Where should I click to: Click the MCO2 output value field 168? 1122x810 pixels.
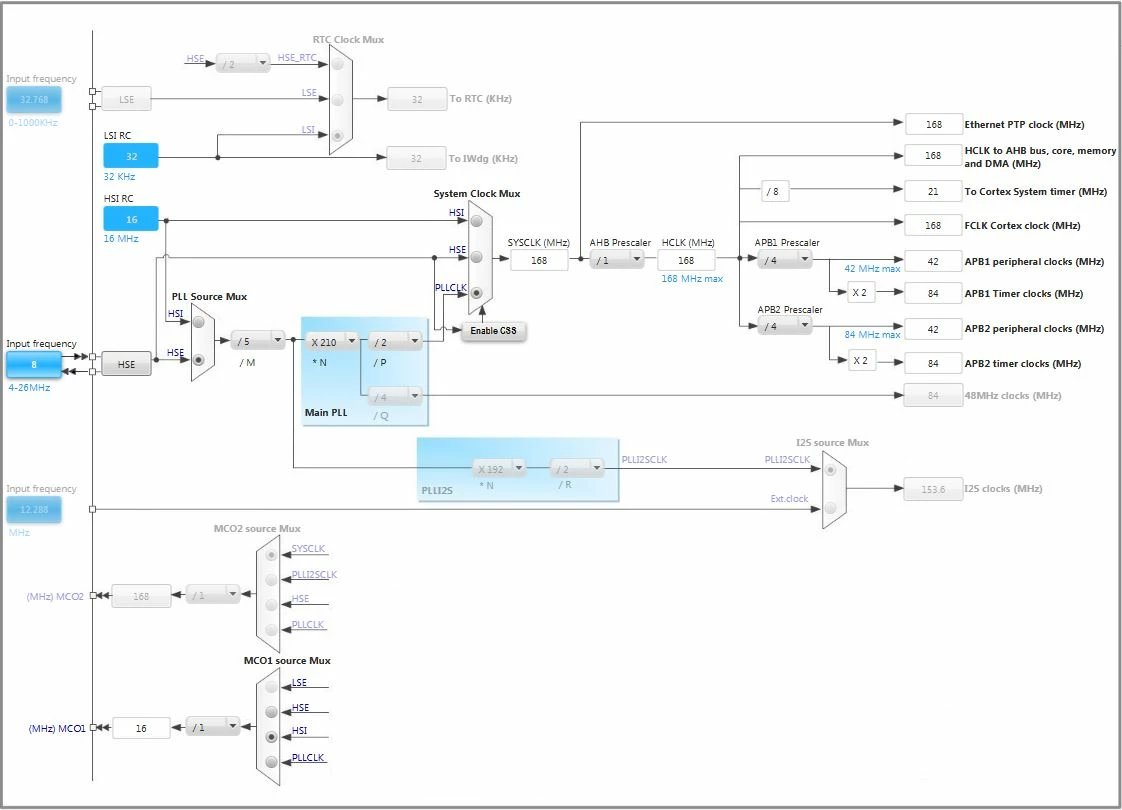(141, 596)
